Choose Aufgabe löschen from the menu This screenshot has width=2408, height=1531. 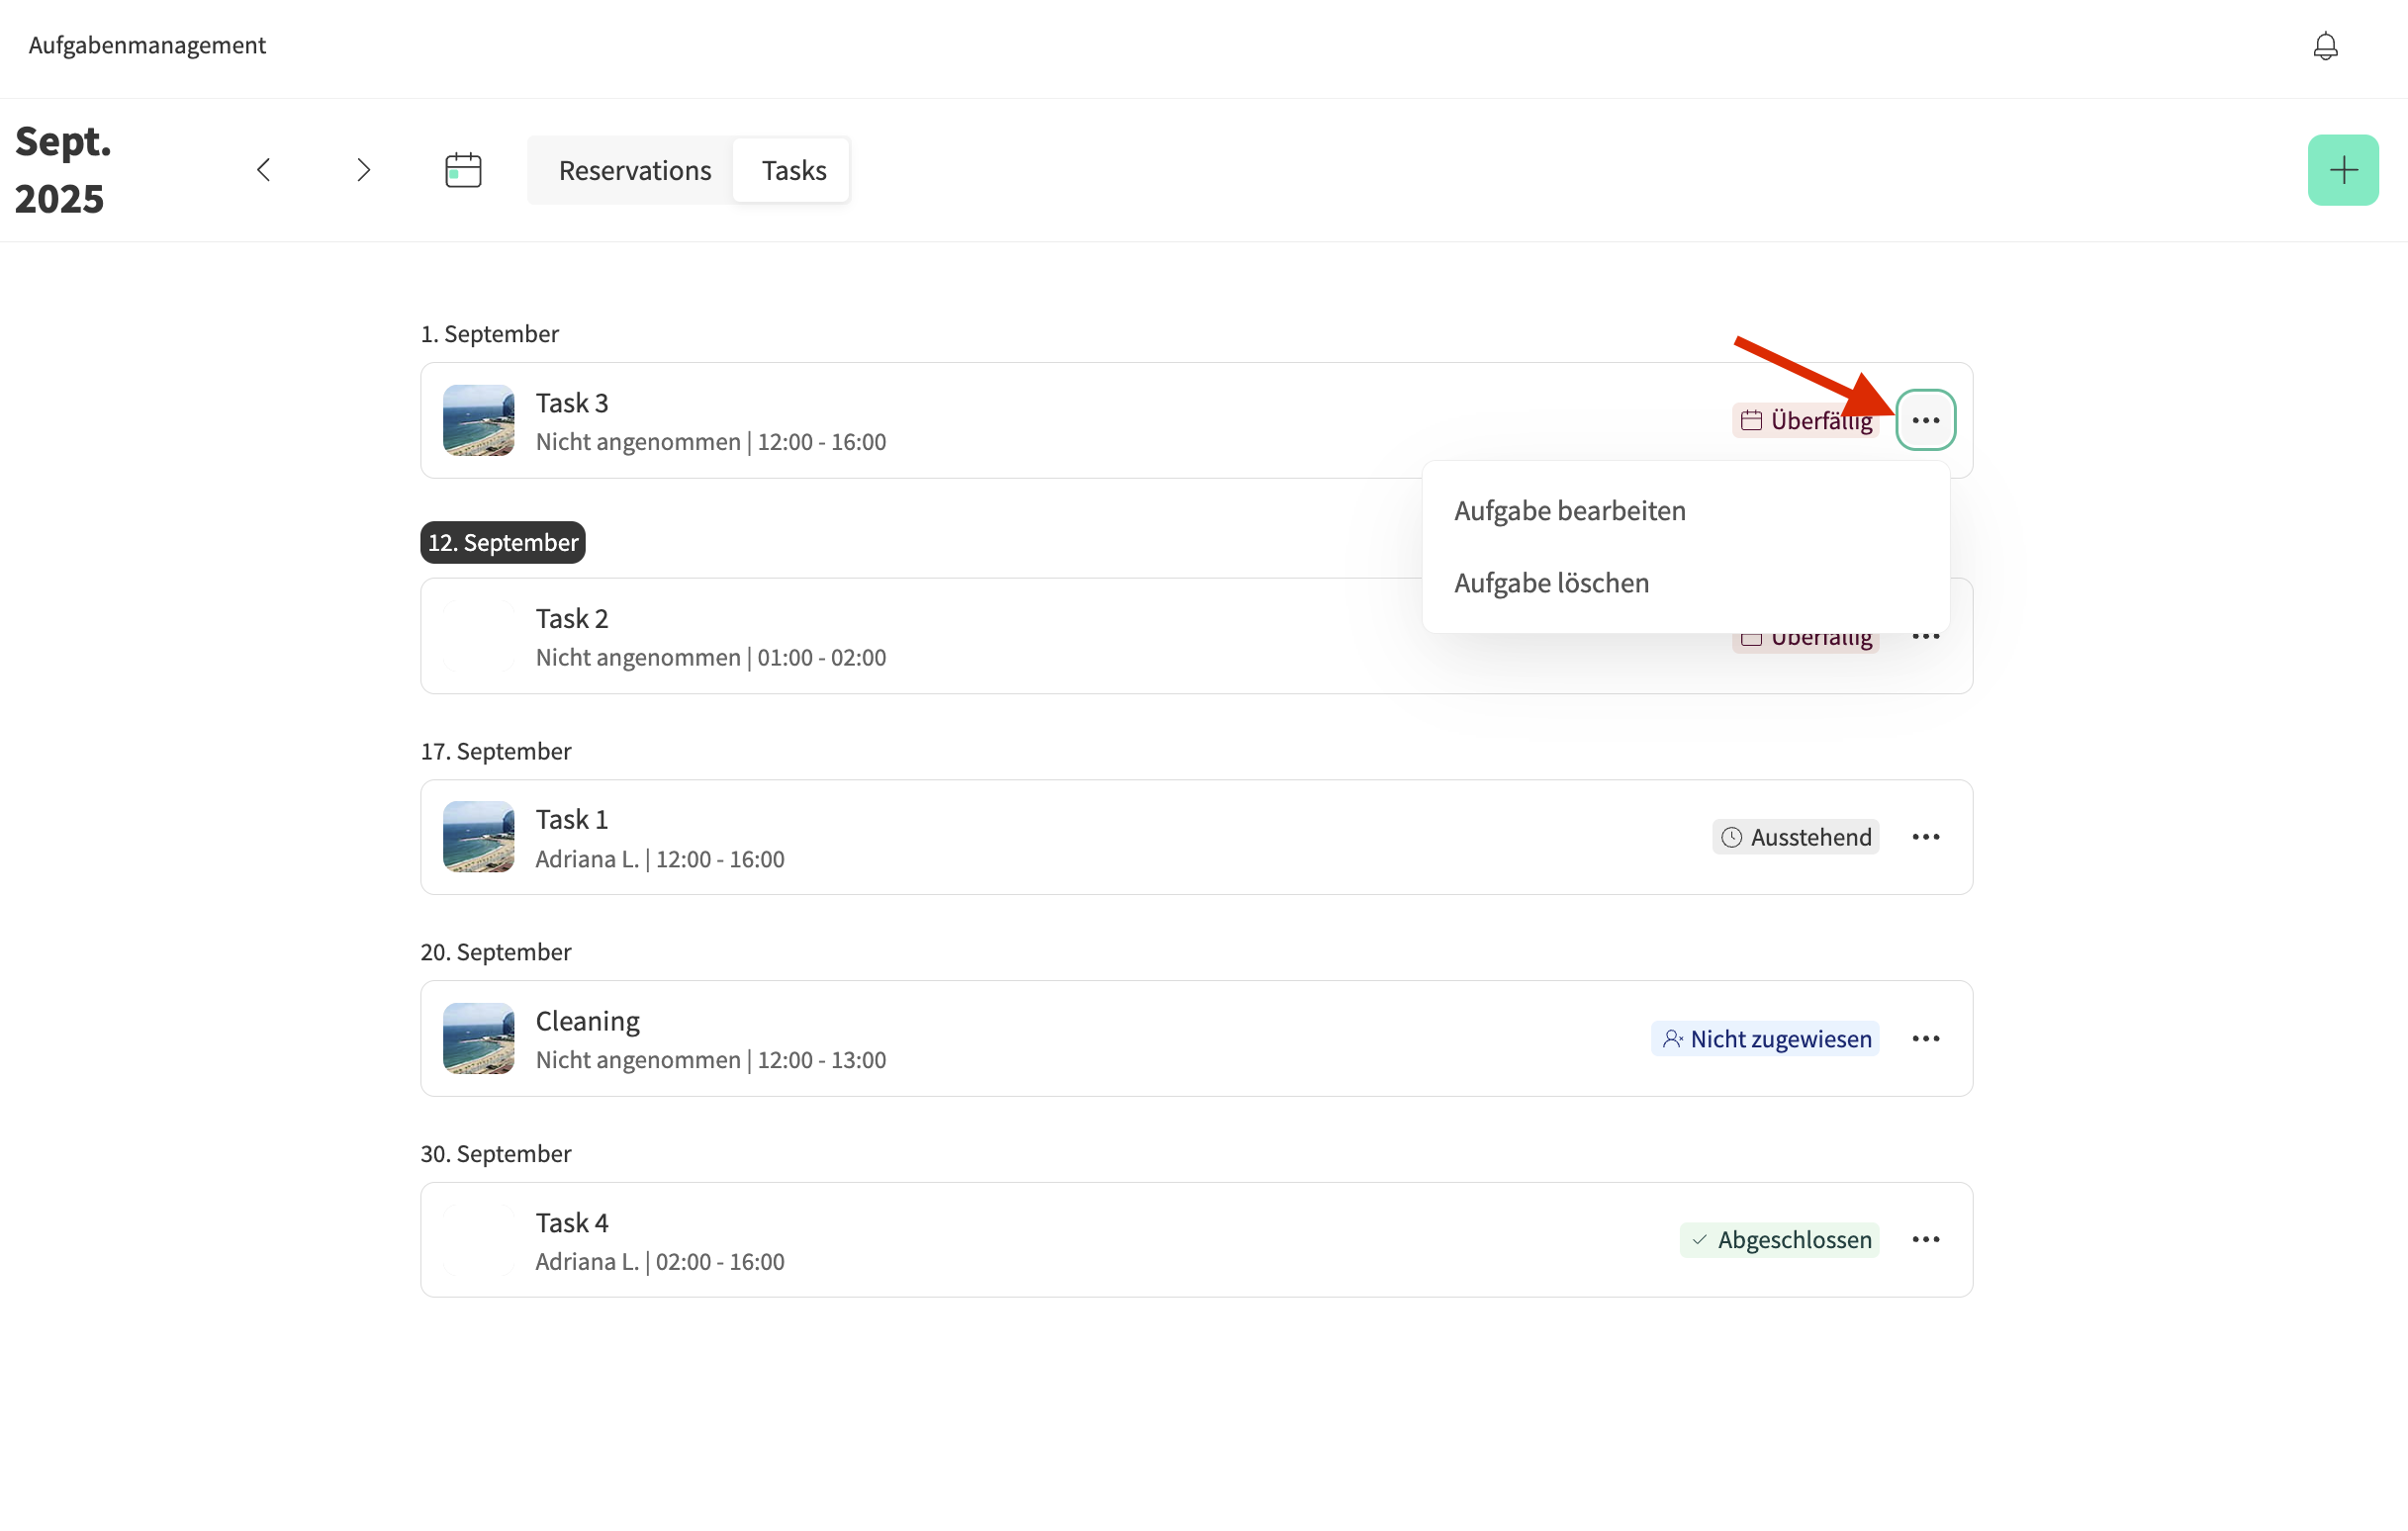coord(1551,583)
